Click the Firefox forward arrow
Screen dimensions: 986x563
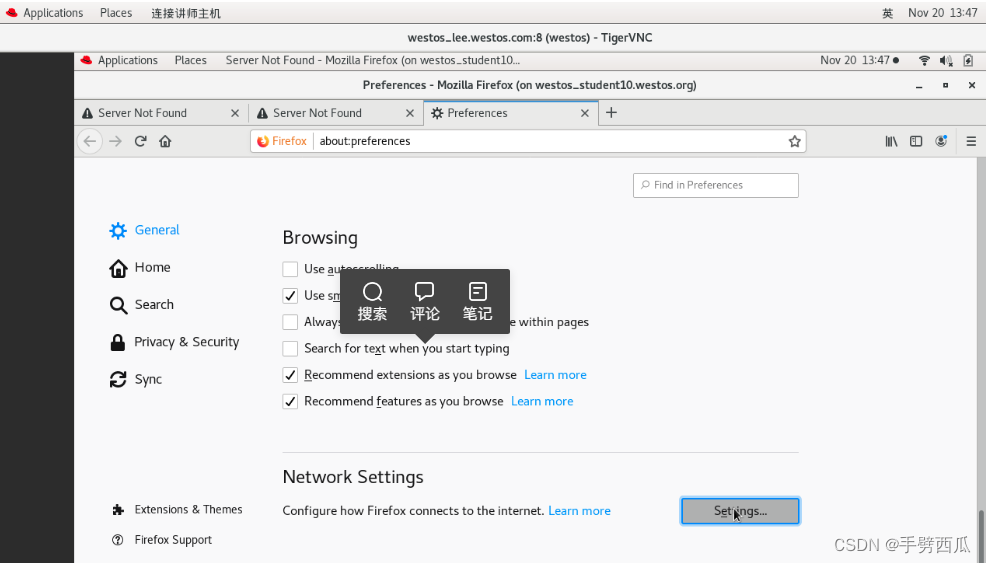click(115, 141)
